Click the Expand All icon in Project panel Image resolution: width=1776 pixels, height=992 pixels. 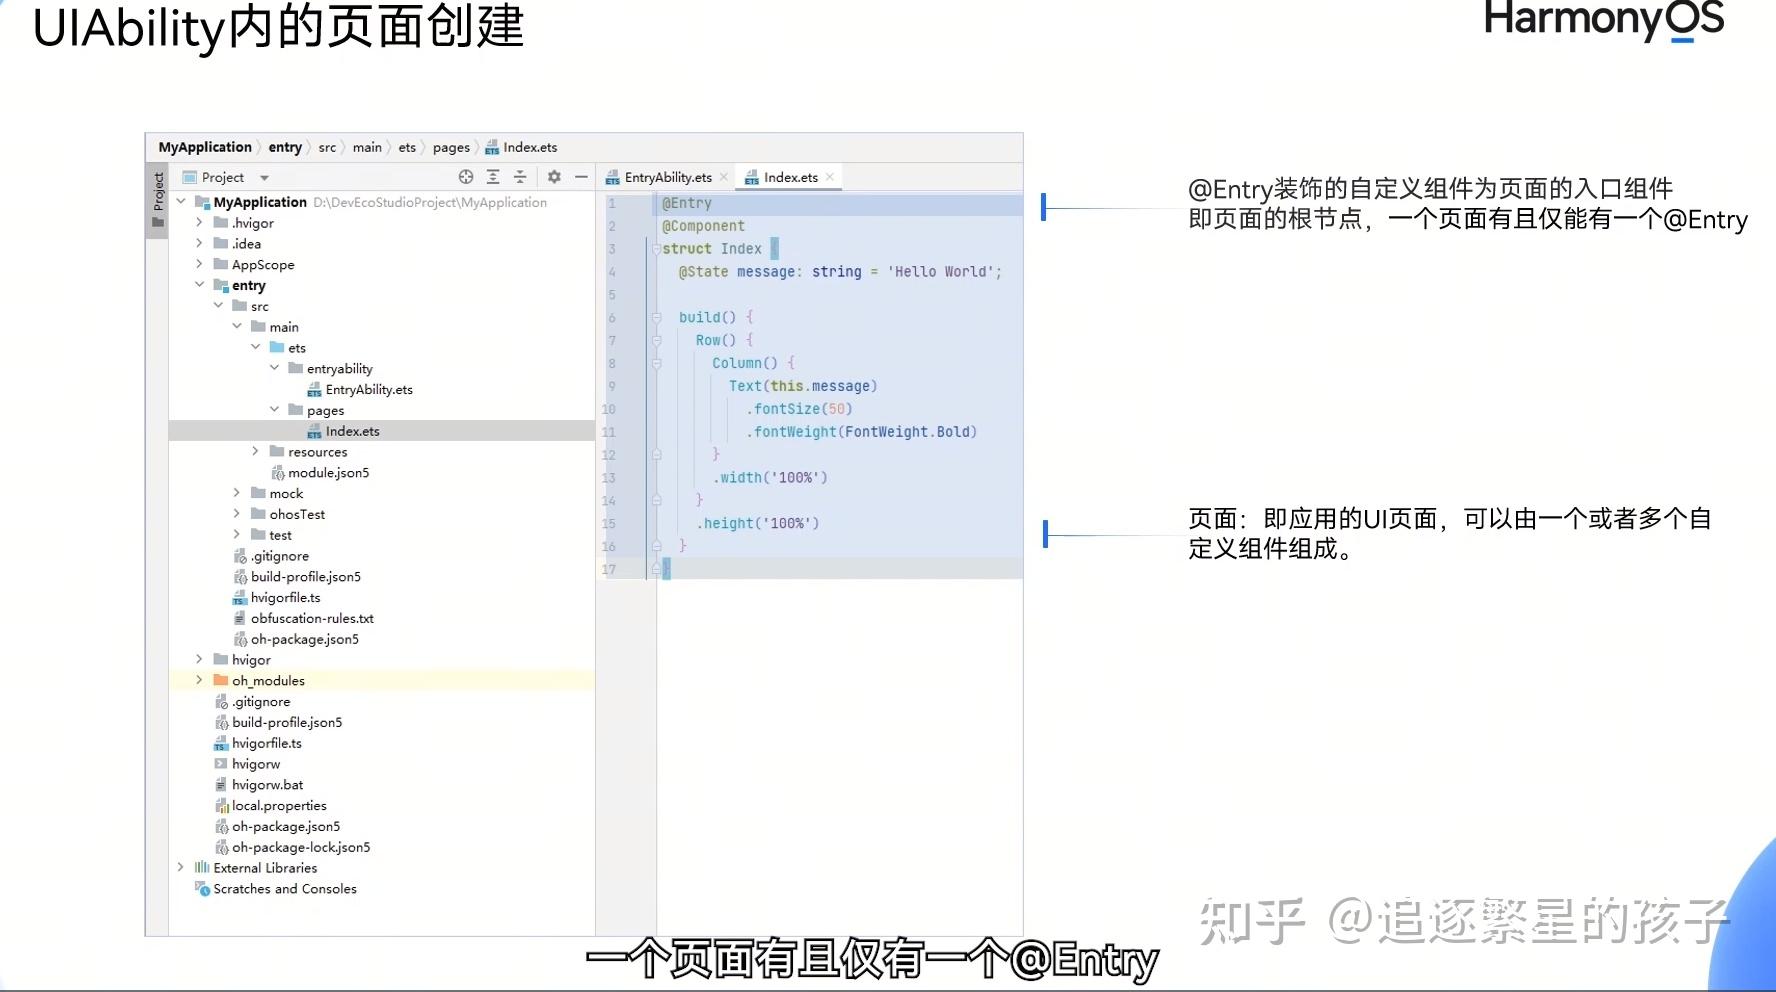(493, 177)
